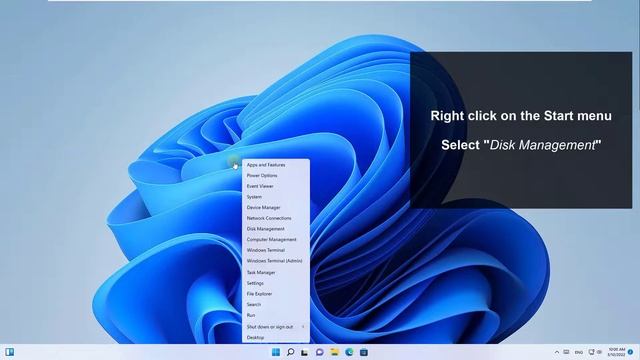Open the tray keyboard/display icon next to chevron
Viewport: 640px width, 360px height.
(566, 352)
